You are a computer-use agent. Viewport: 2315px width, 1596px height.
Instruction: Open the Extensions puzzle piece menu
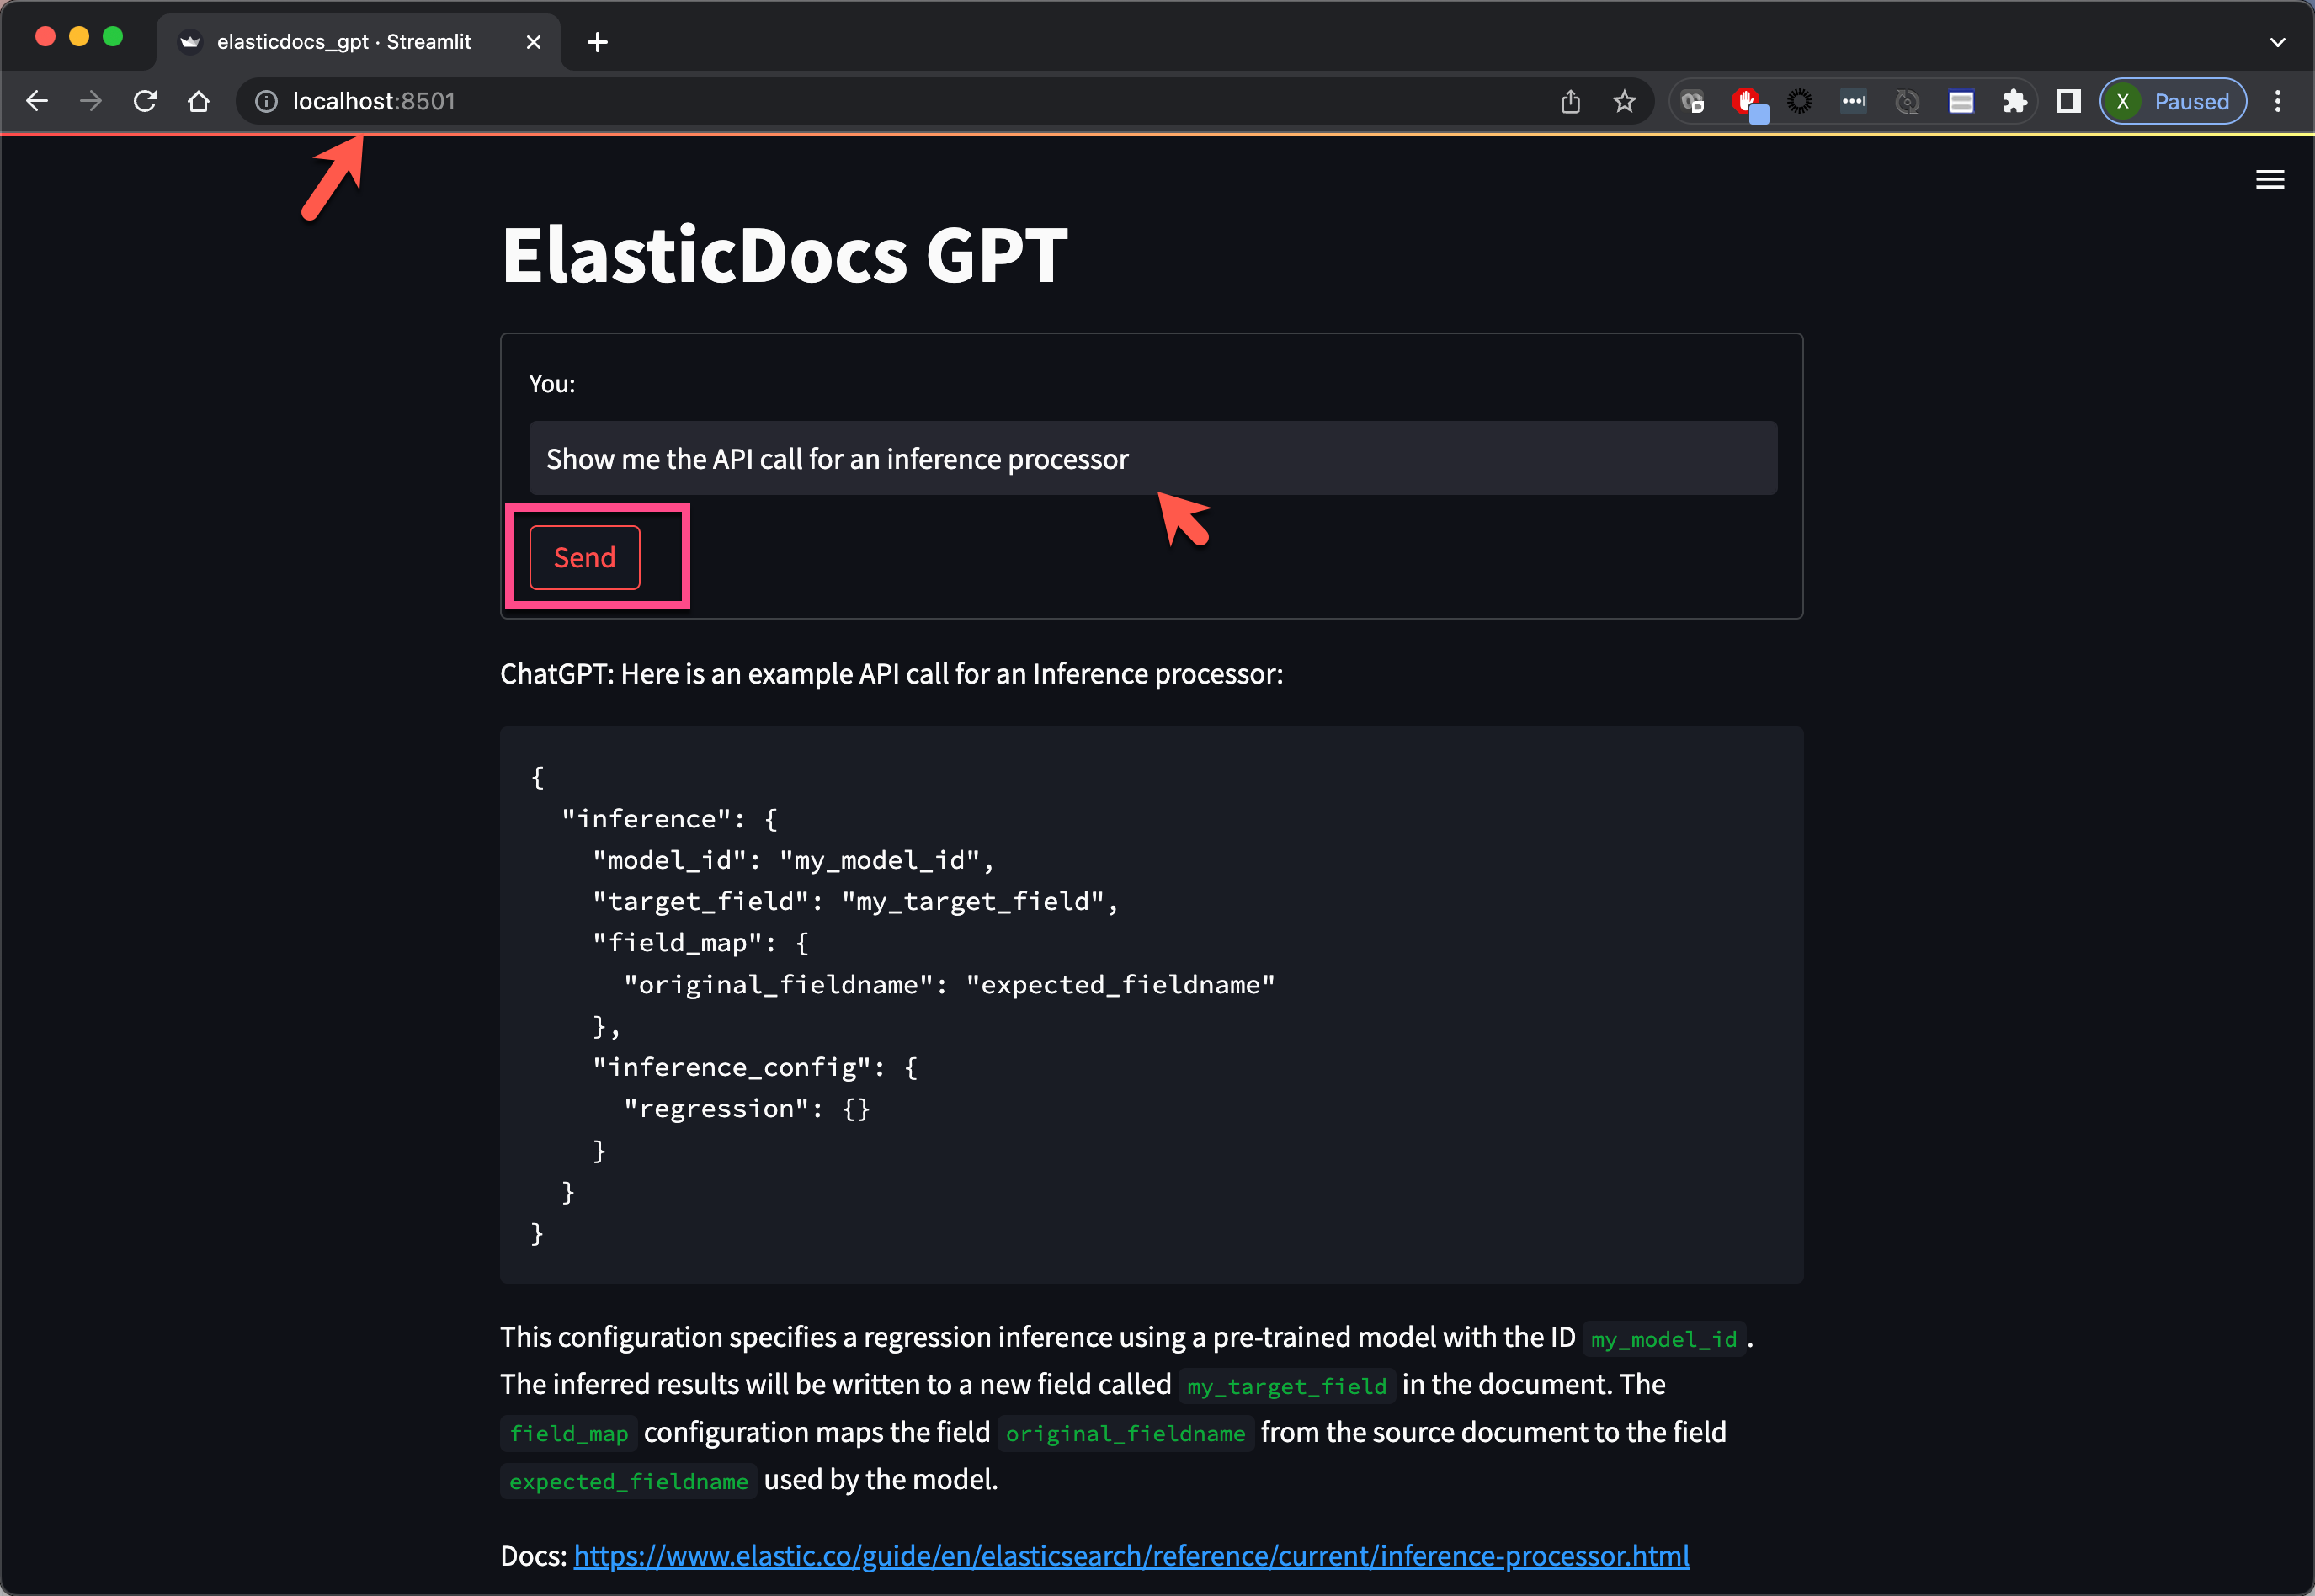coord(2015,101)
